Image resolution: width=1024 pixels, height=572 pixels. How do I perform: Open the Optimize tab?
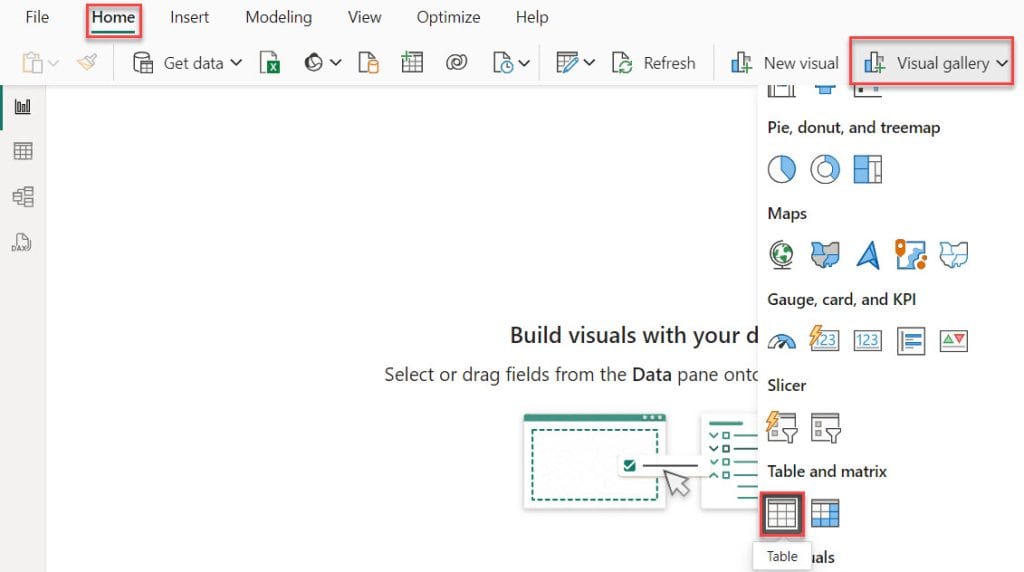pos(448,18)
